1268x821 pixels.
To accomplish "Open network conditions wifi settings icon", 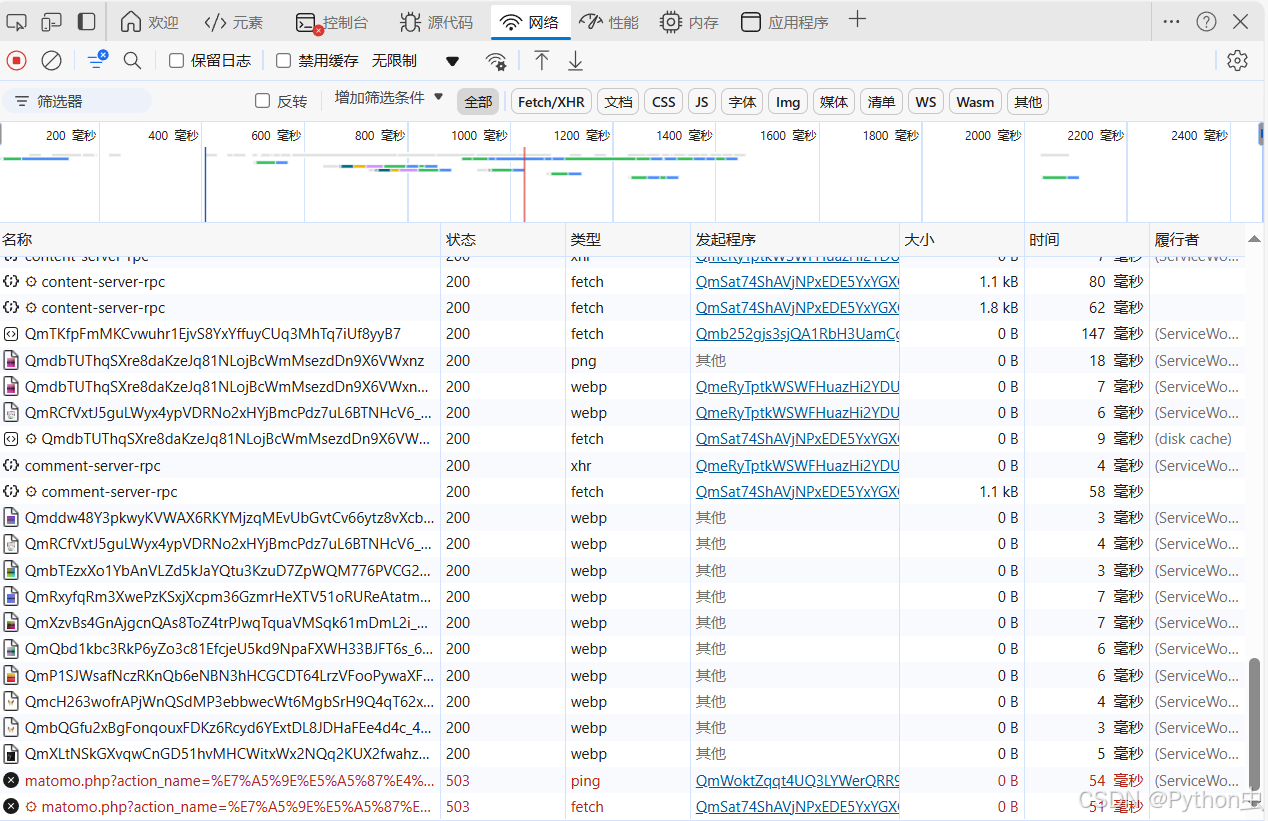I will (496, 61).
